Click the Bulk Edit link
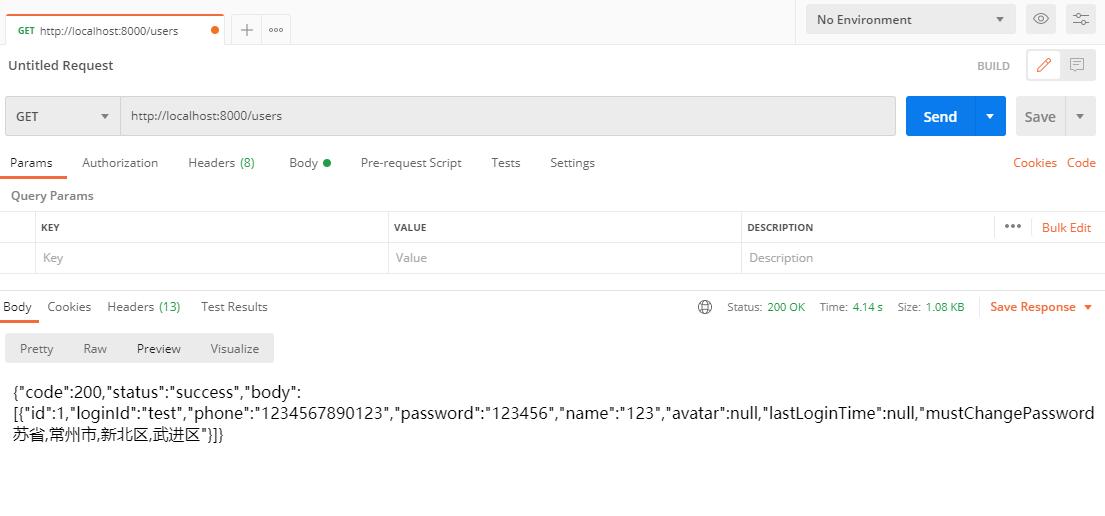1105x516 pixels. click(x=1066, y=228)
